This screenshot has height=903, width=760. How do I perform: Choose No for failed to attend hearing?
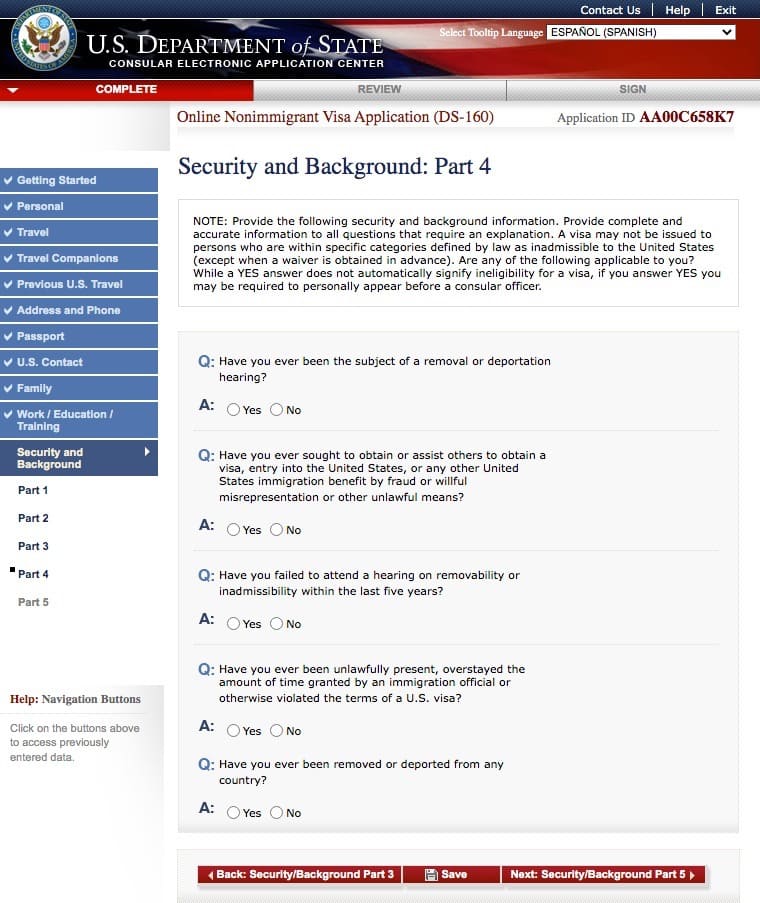[x=277, y=624]
